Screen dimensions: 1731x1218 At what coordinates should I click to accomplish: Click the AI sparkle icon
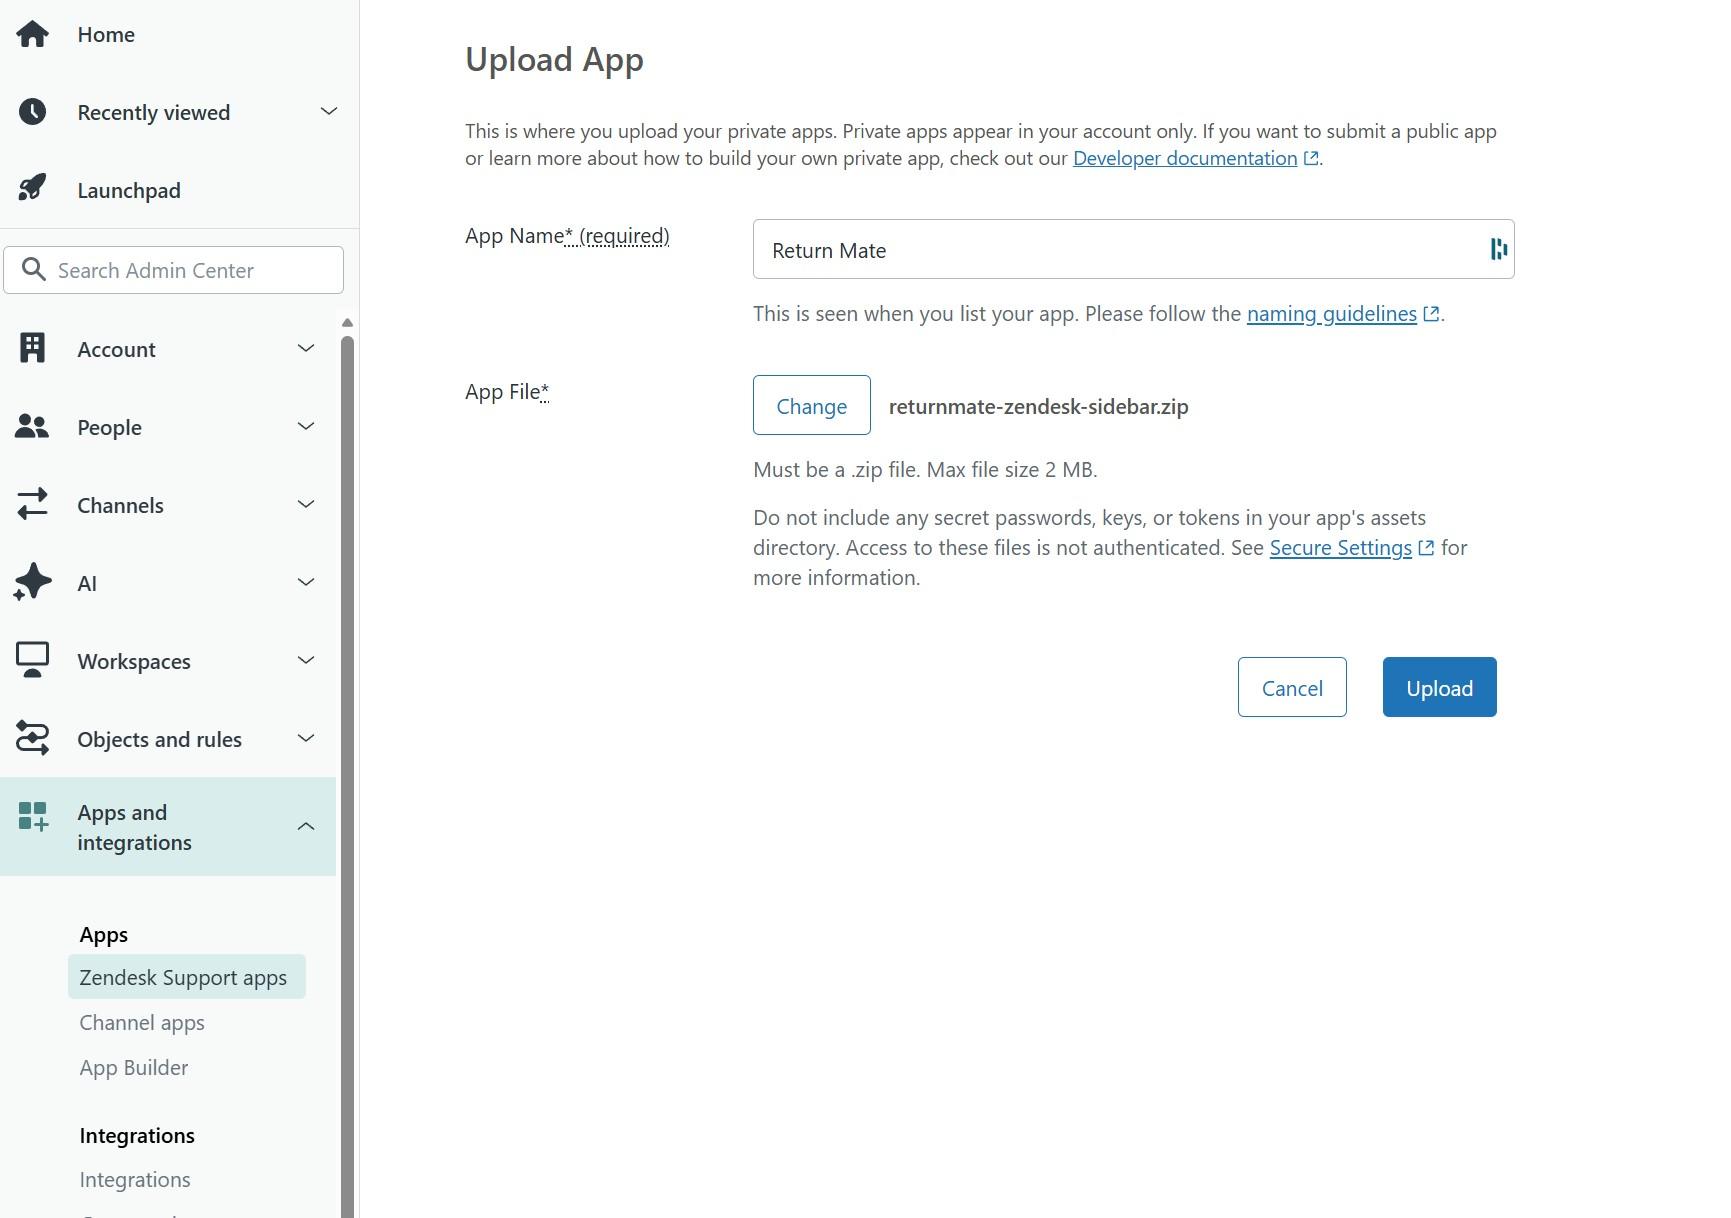click(x=32, y=582)
